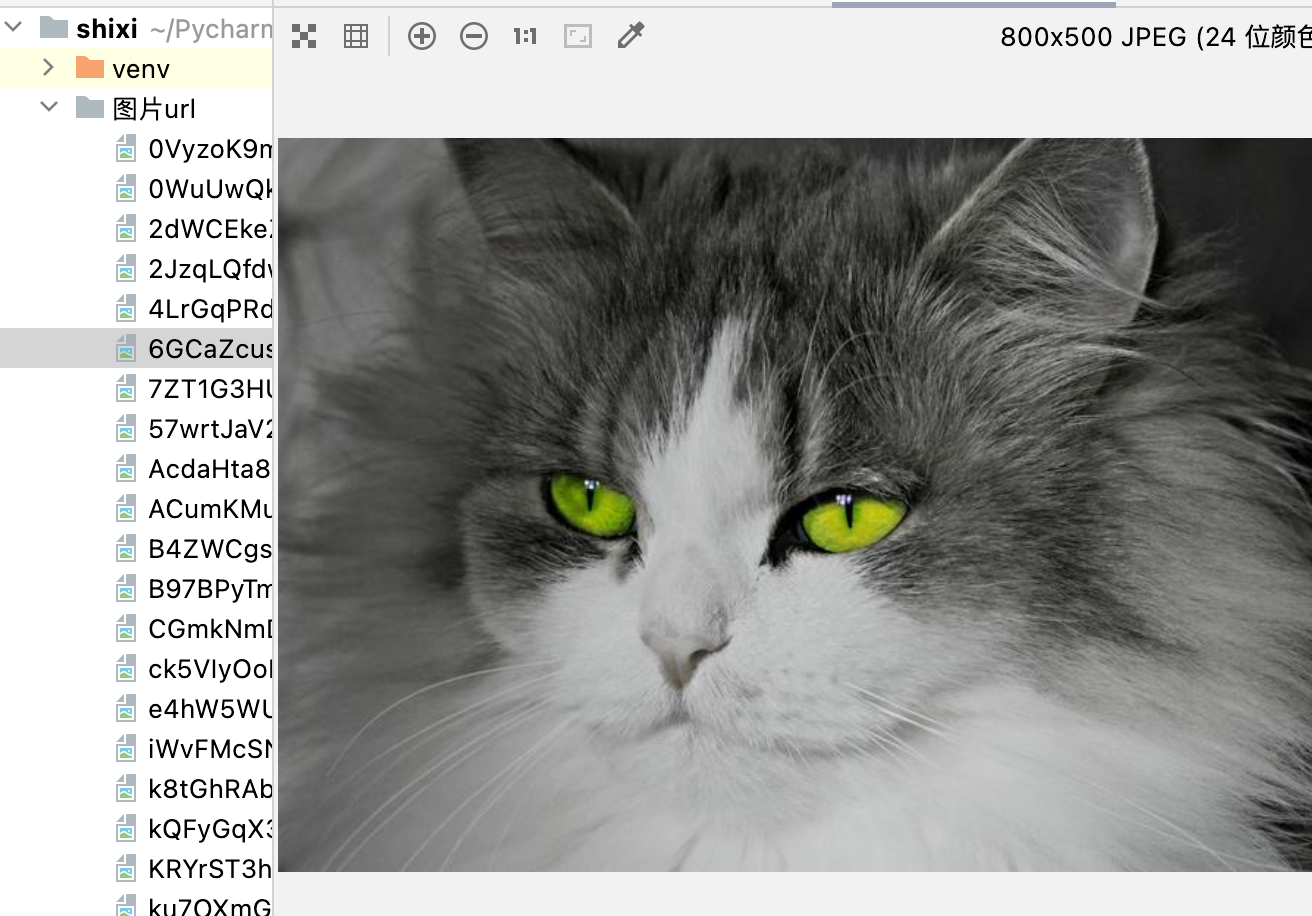Click the zoom in icon
Image resolution: width=1312 pixels, height=916 pixels.
pos(422,37)
